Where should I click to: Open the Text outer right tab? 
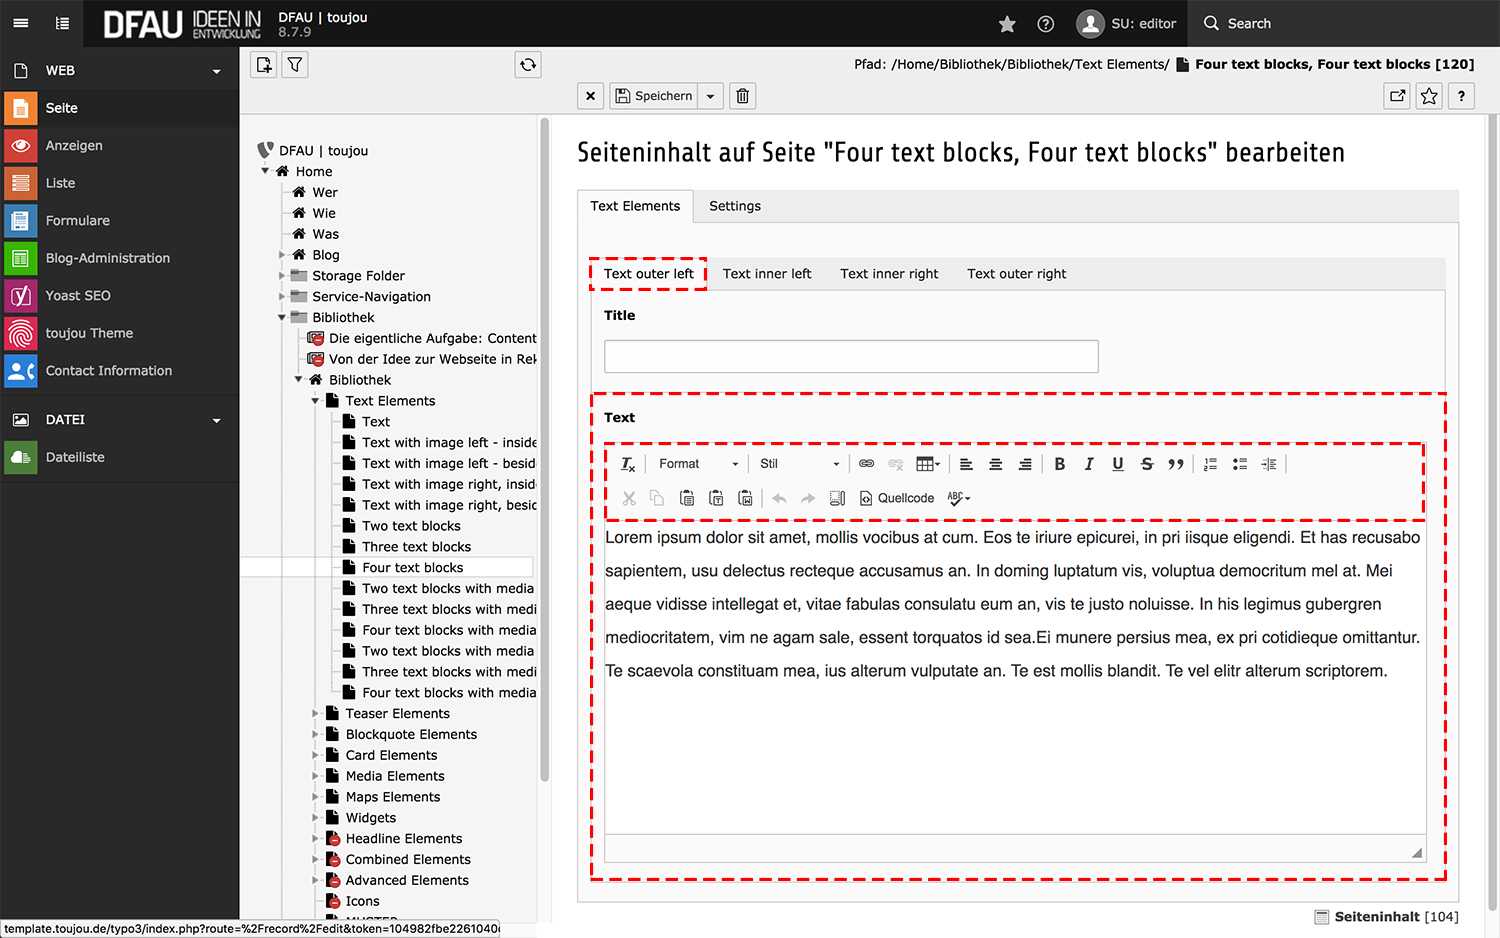pyautogui.click(x=1017, y=274)
